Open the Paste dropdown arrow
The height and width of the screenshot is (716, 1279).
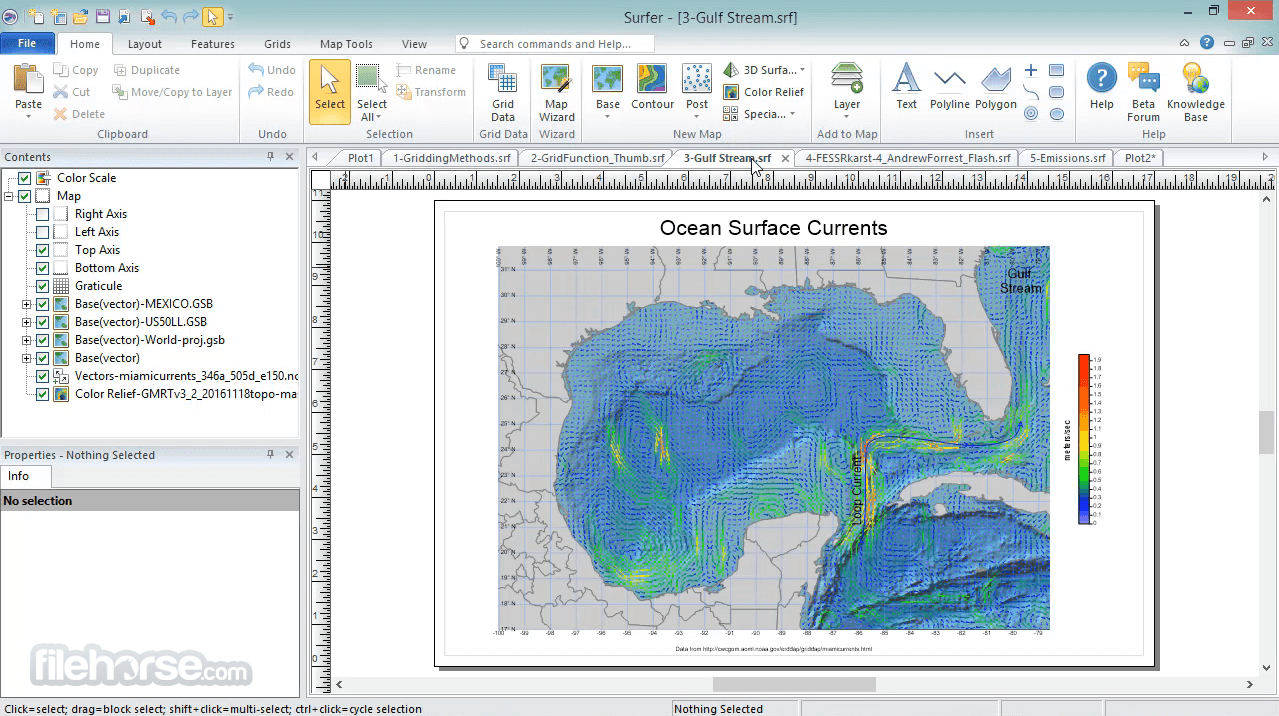pos(28,116)
